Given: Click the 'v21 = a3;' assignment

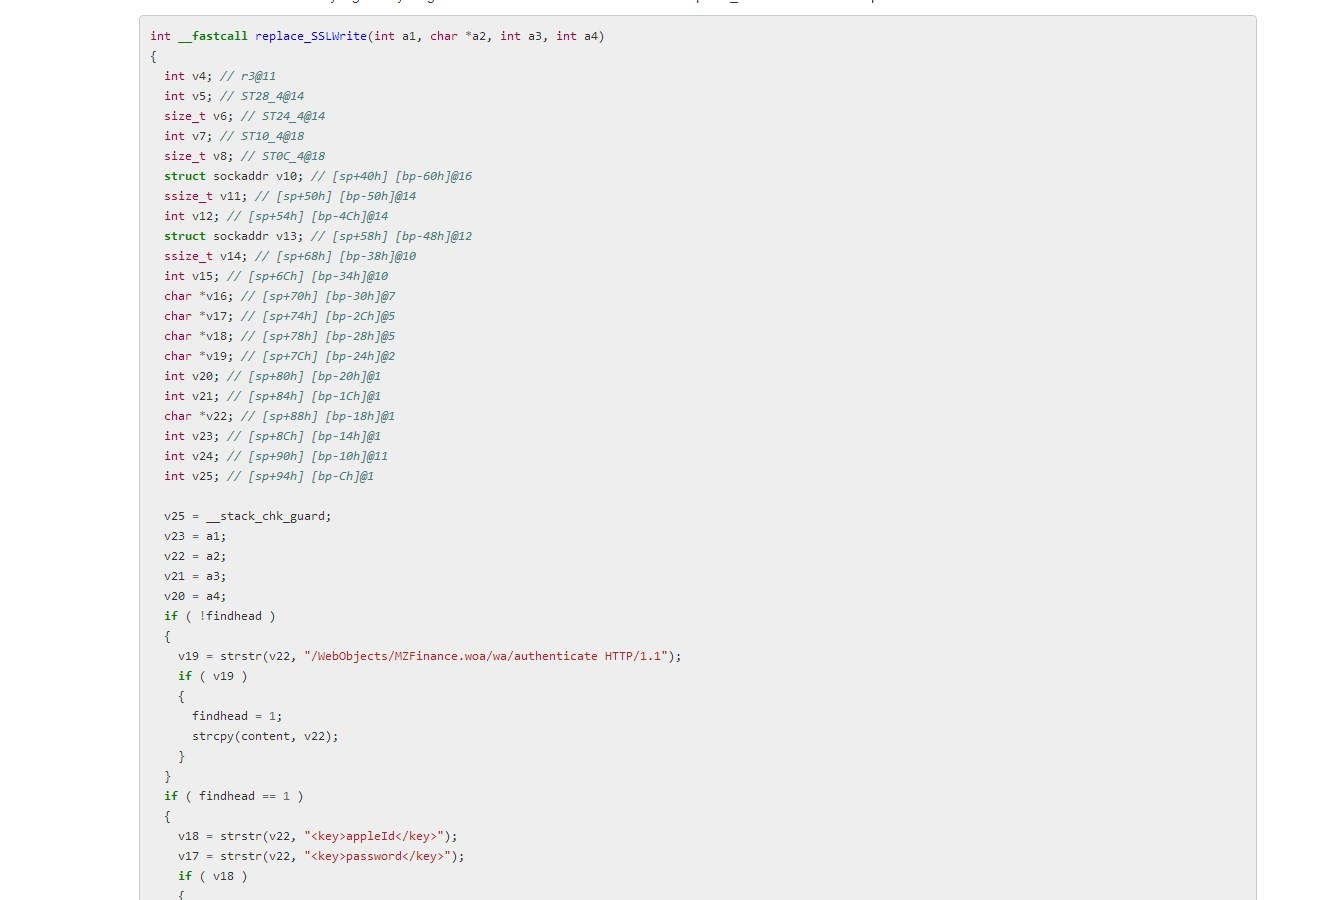Looking at the screenshot, I should point(196,576).
